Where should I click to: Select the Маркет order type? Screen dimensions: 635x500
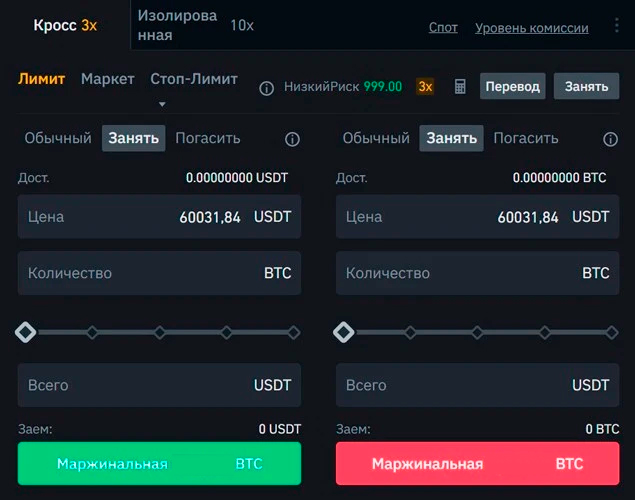coord(108,79)
